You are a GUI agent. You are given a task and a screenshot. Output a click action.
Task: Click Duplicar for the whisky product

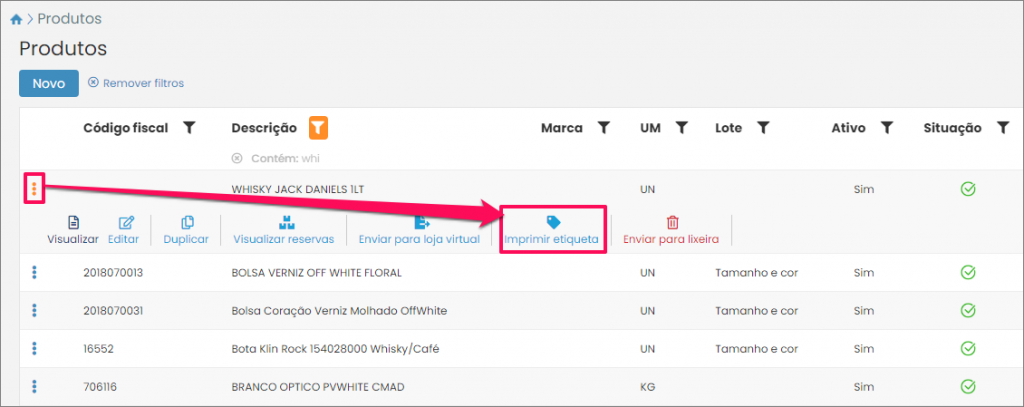click(186, 230)
